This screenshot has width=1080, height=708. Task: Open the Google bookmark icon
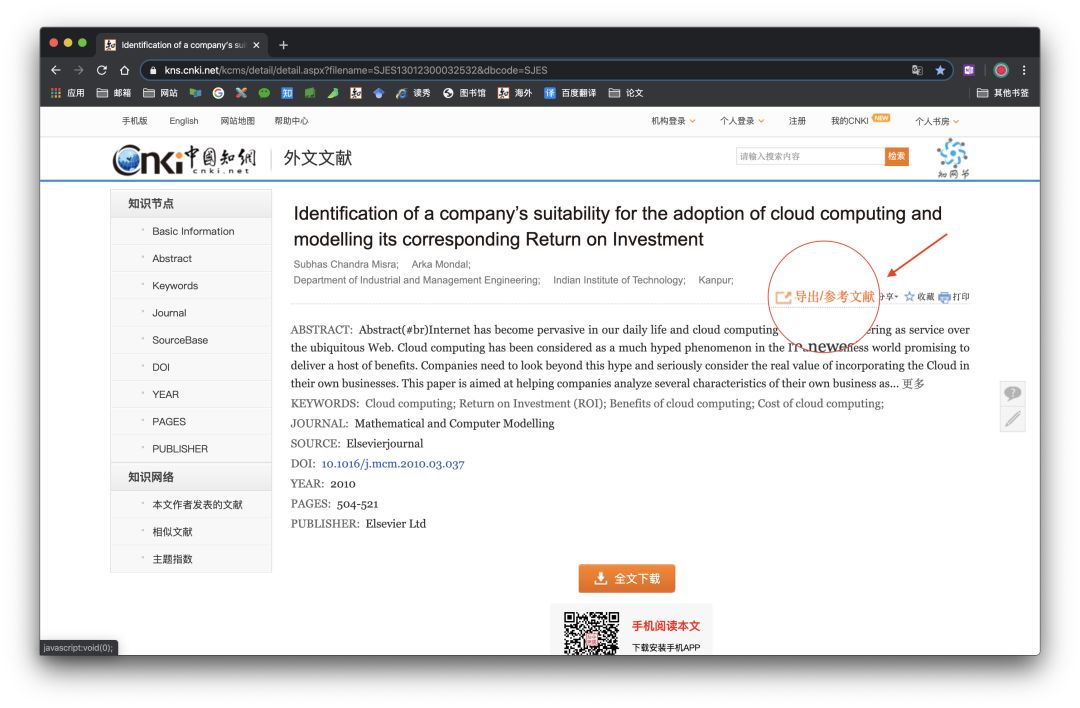point(218,93)
